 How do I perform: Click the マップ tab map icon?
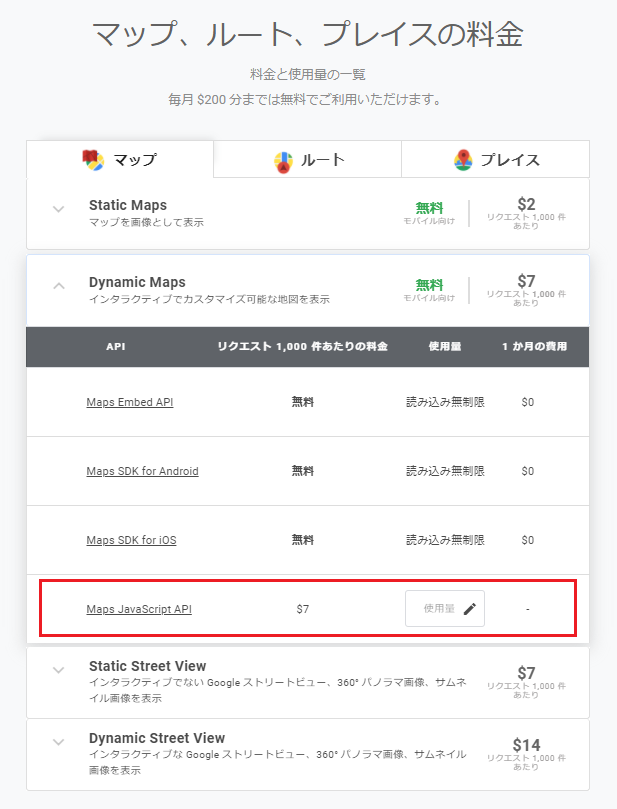pyautogui.click(x=93, y=160)
